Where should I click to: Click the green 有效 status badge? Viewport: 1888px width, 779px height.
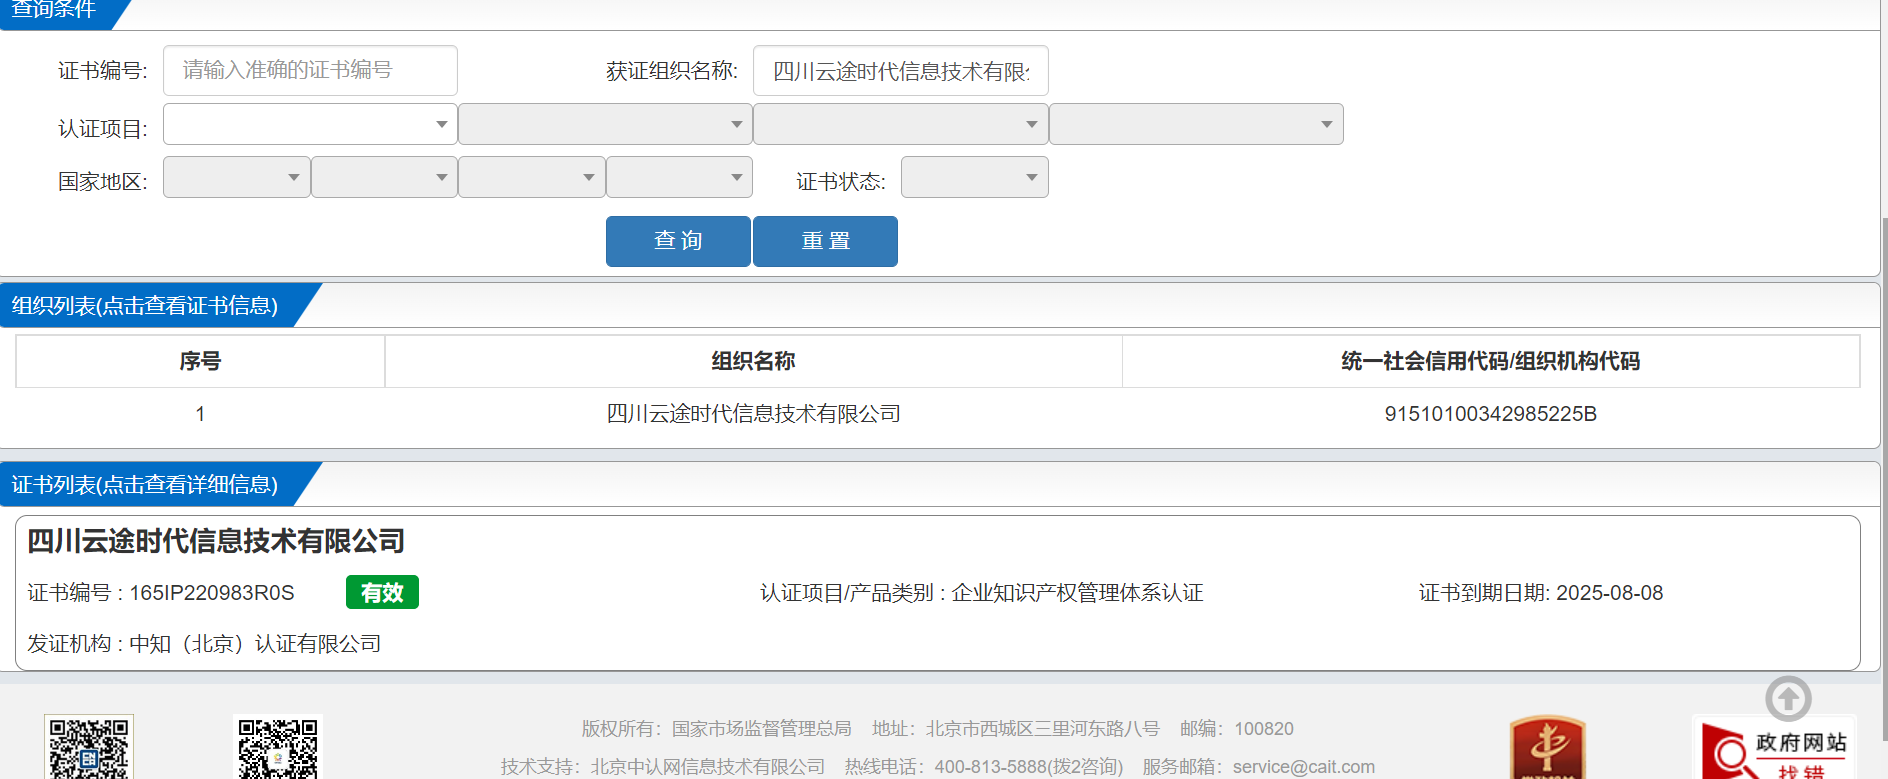coord(382,592)
